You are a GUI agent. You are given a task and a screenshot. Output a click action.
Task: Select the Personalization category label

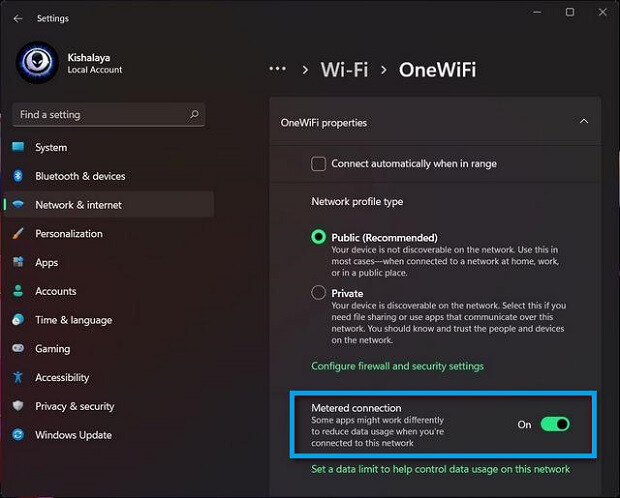coord(69,234)
